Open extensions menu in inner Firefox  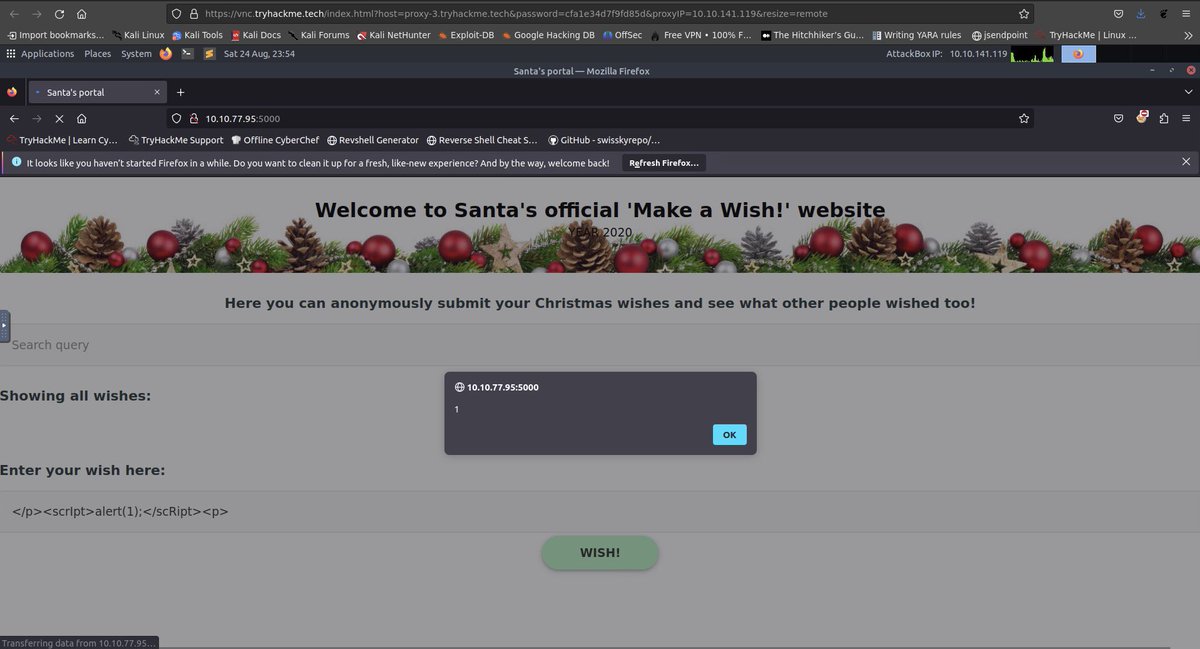pyautogui.click(x=1164, y=118)
